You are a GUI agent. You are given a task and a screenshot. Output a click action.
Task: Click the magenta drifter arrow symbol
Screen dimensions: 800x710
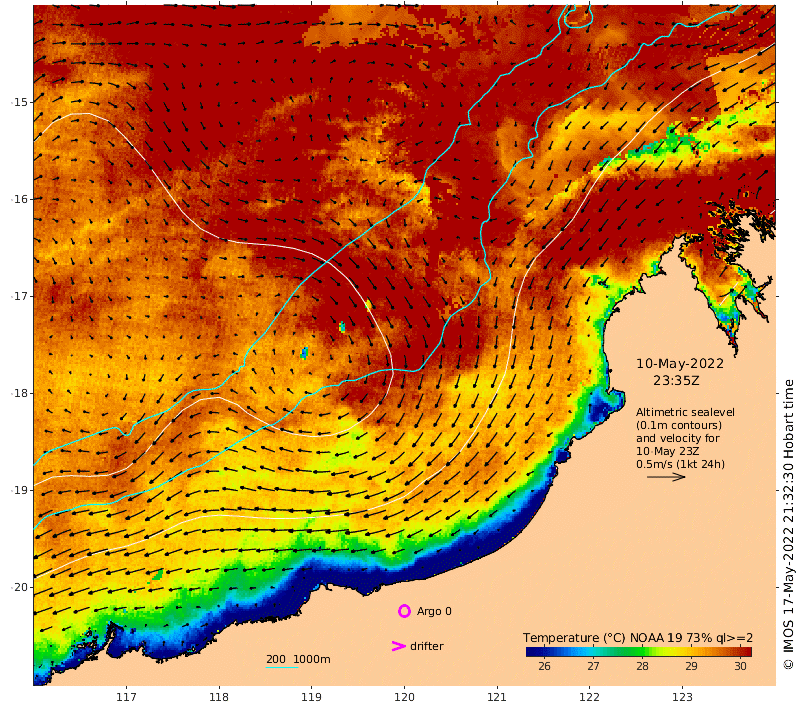tap(398, 646)
